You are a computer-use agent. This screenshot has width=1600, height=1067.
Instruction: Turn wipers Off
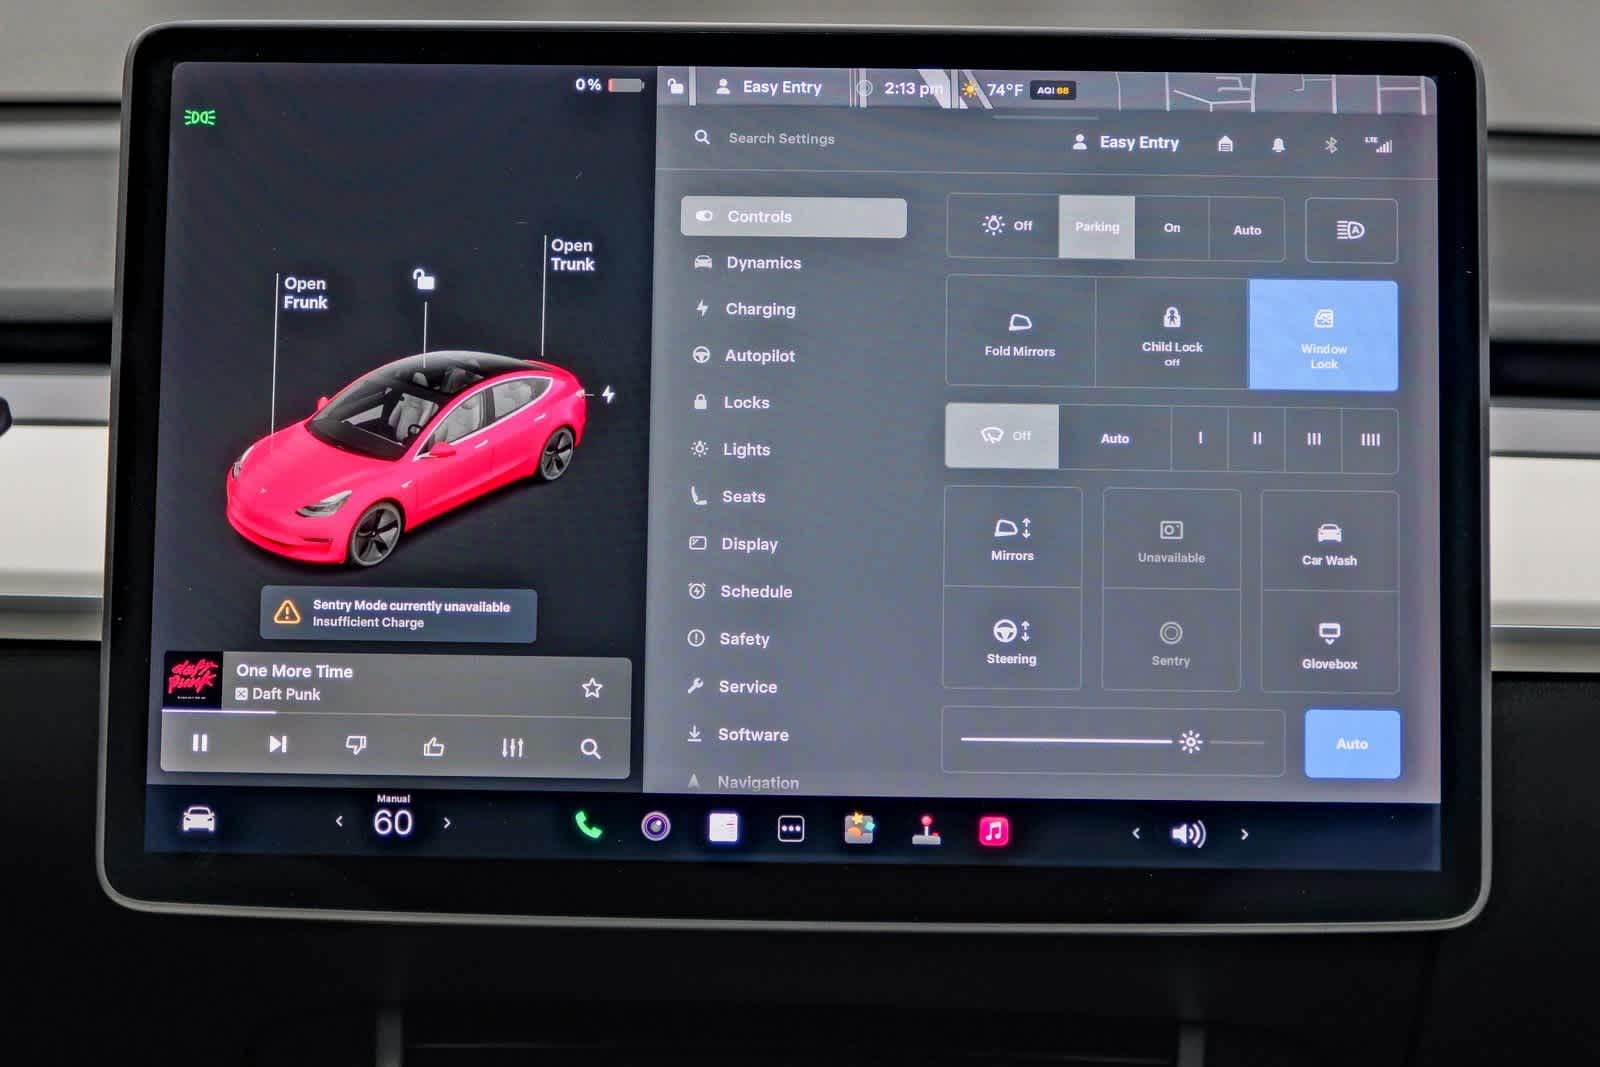point(1002,436)
